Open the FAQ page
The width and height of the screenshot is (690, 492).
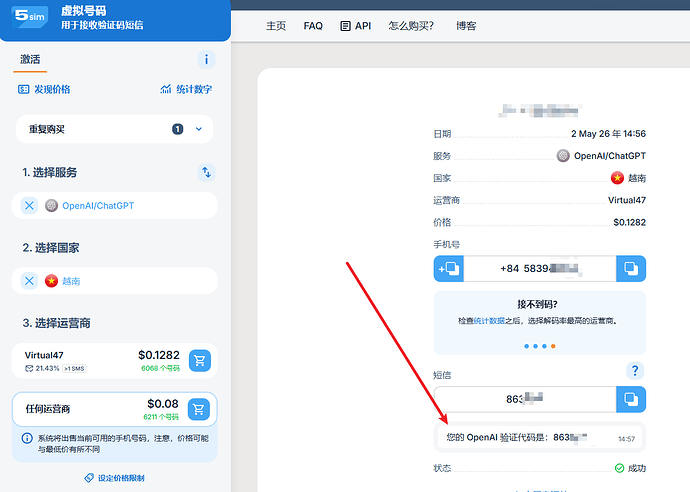pyautogui.click(x=313, y=26)
